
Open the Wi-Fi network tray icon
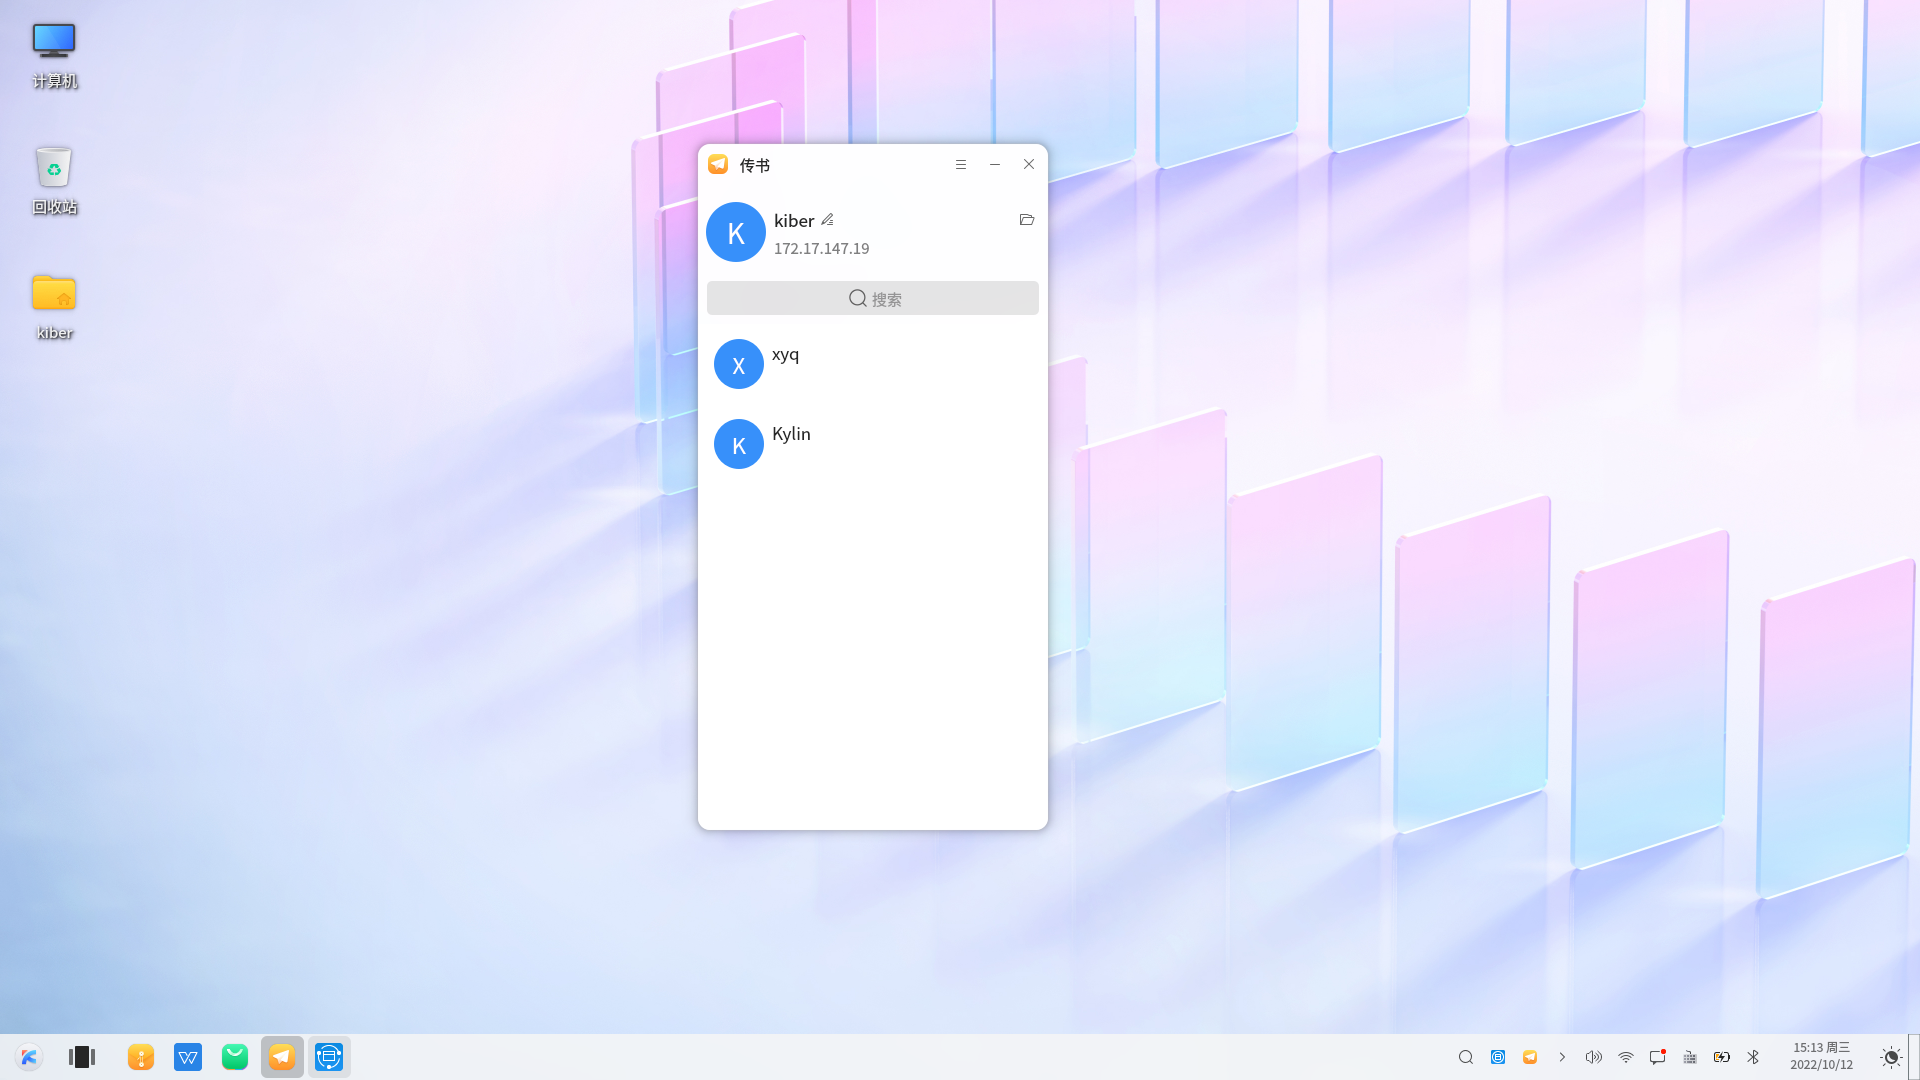pyautogui.click(x=1626, y=1057)
